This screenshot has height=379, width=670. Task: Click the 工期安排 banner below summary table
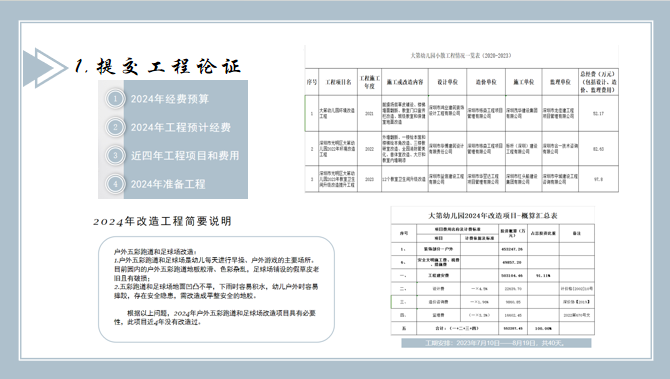click(496, 343)
